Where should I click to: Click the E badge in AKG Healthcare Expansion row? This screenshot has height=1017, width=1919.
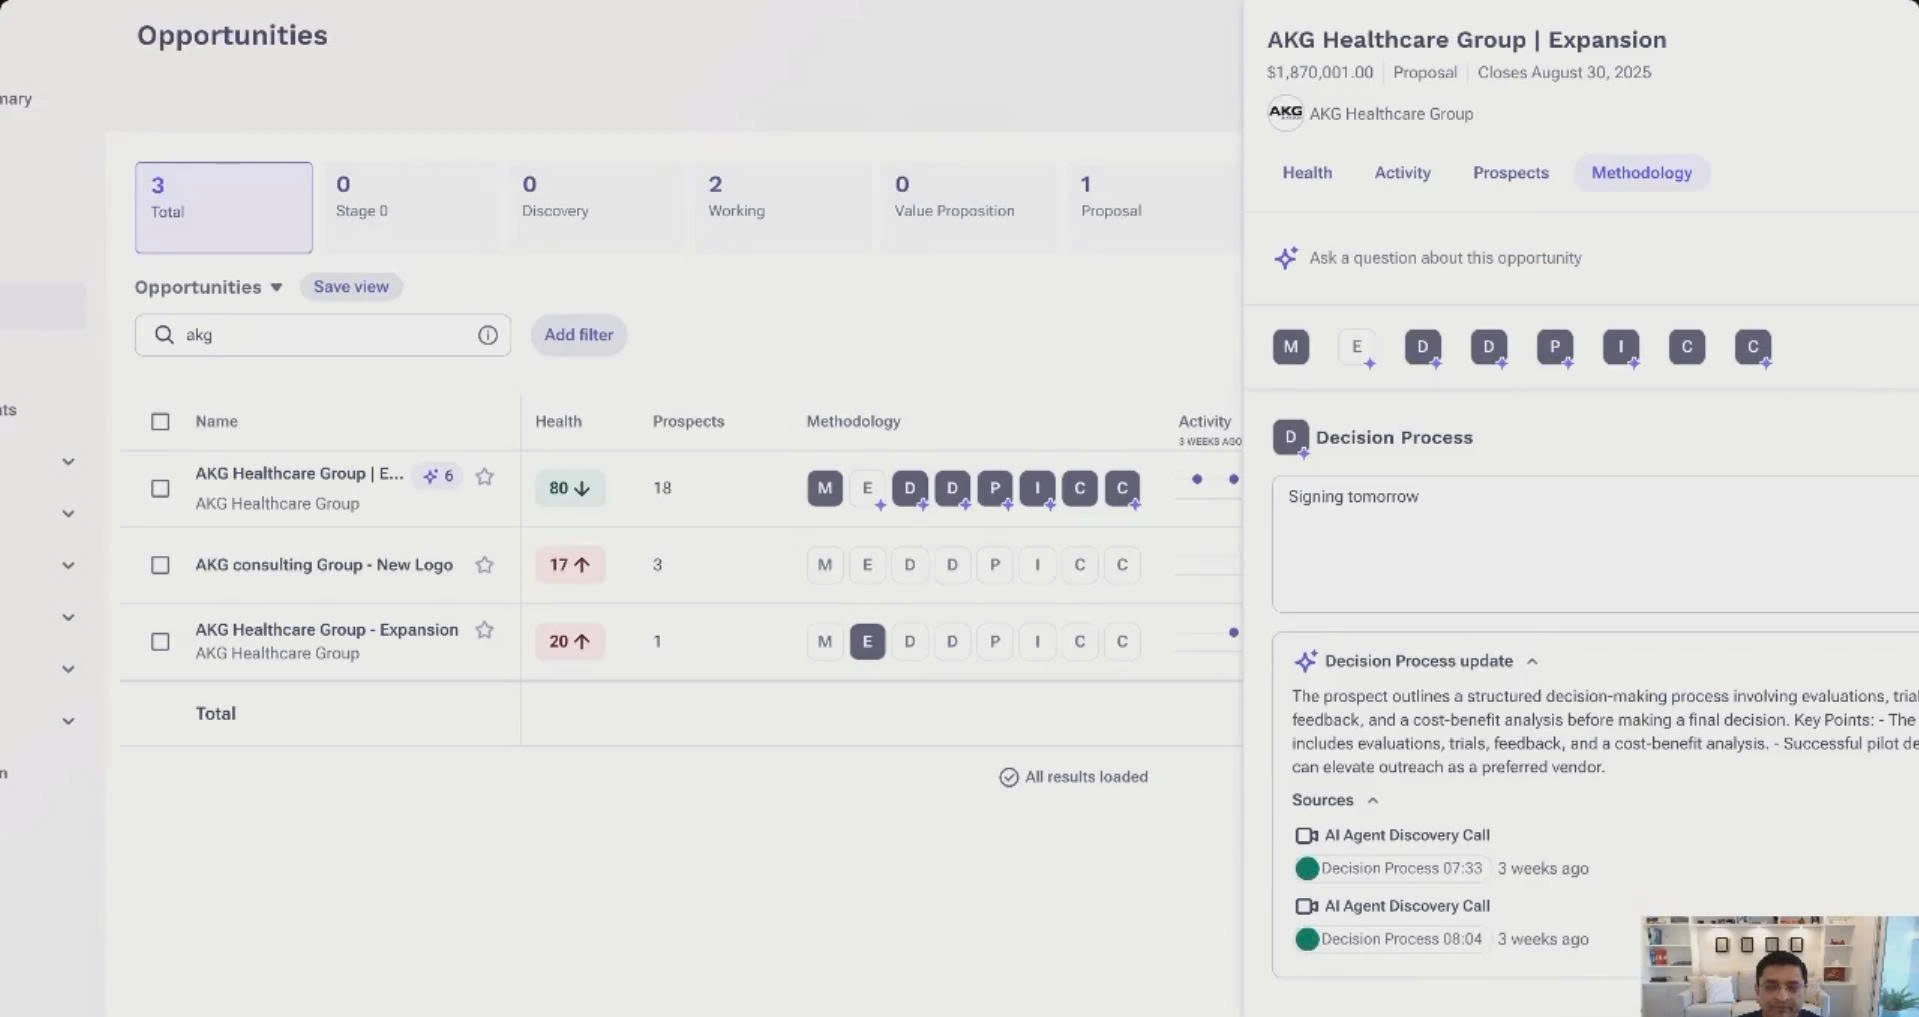(867, 641)
